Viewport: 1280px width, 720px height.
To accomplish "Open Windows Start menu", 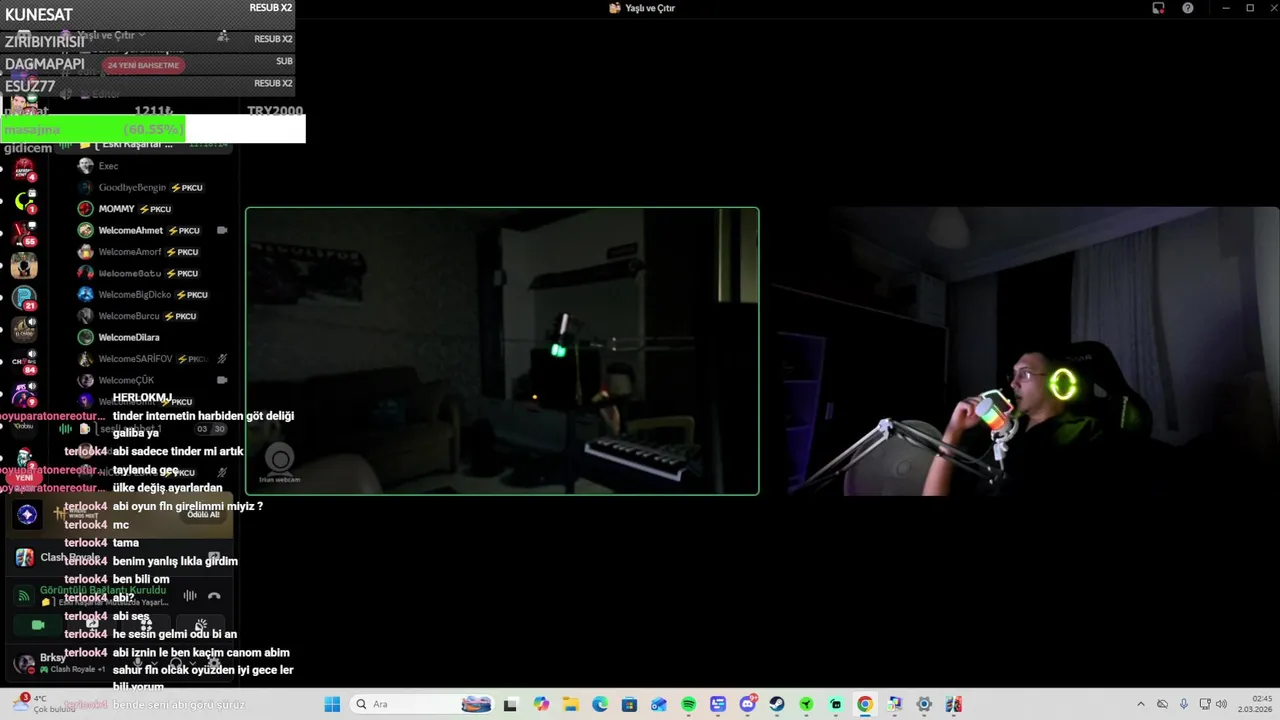I will [x=332, y=704].
